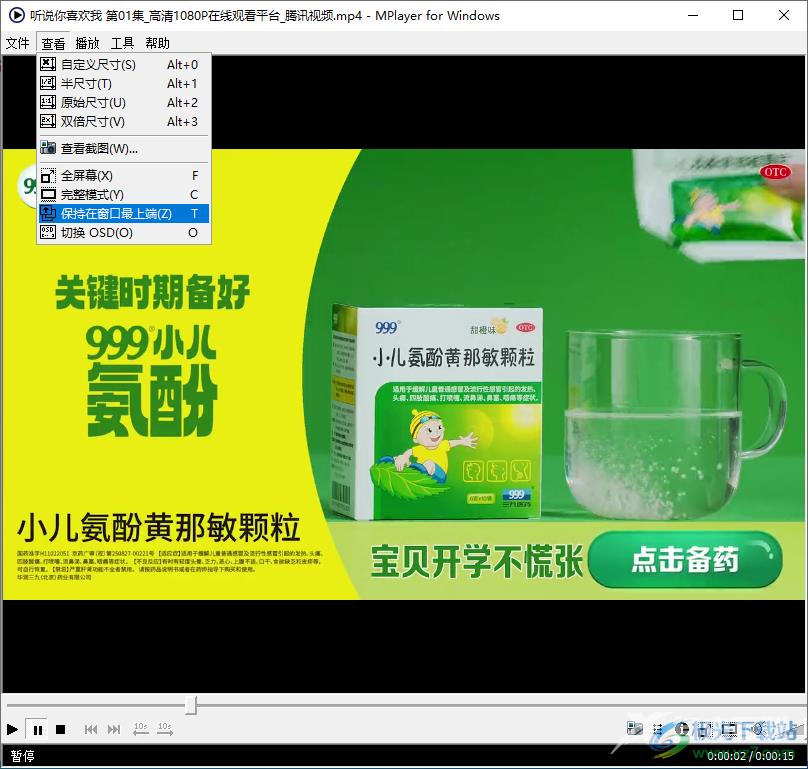Click the fullscreen icon in bottom toolbar

(706, 728)
